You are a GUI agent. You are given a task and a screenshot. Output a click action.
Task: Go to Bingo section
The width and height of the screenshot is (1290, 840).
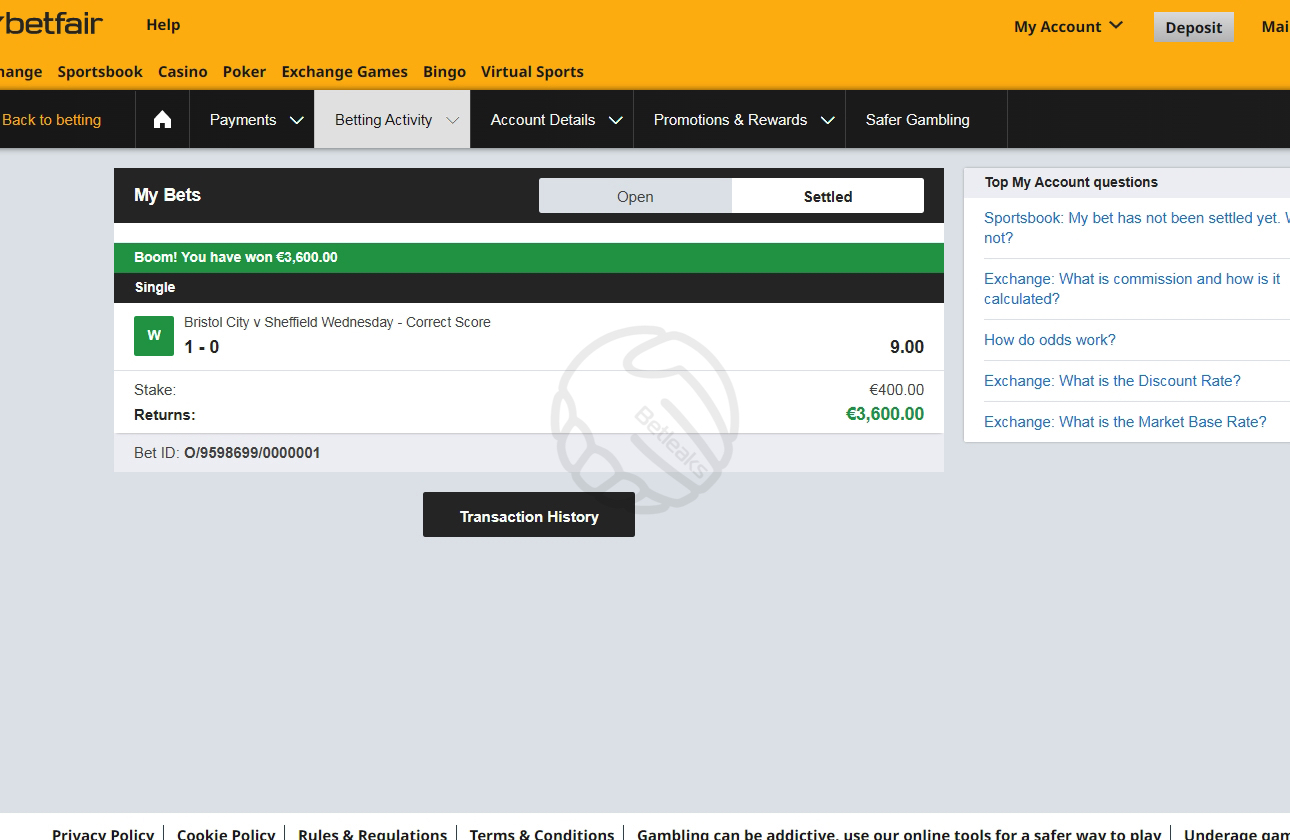coord(445,72)
